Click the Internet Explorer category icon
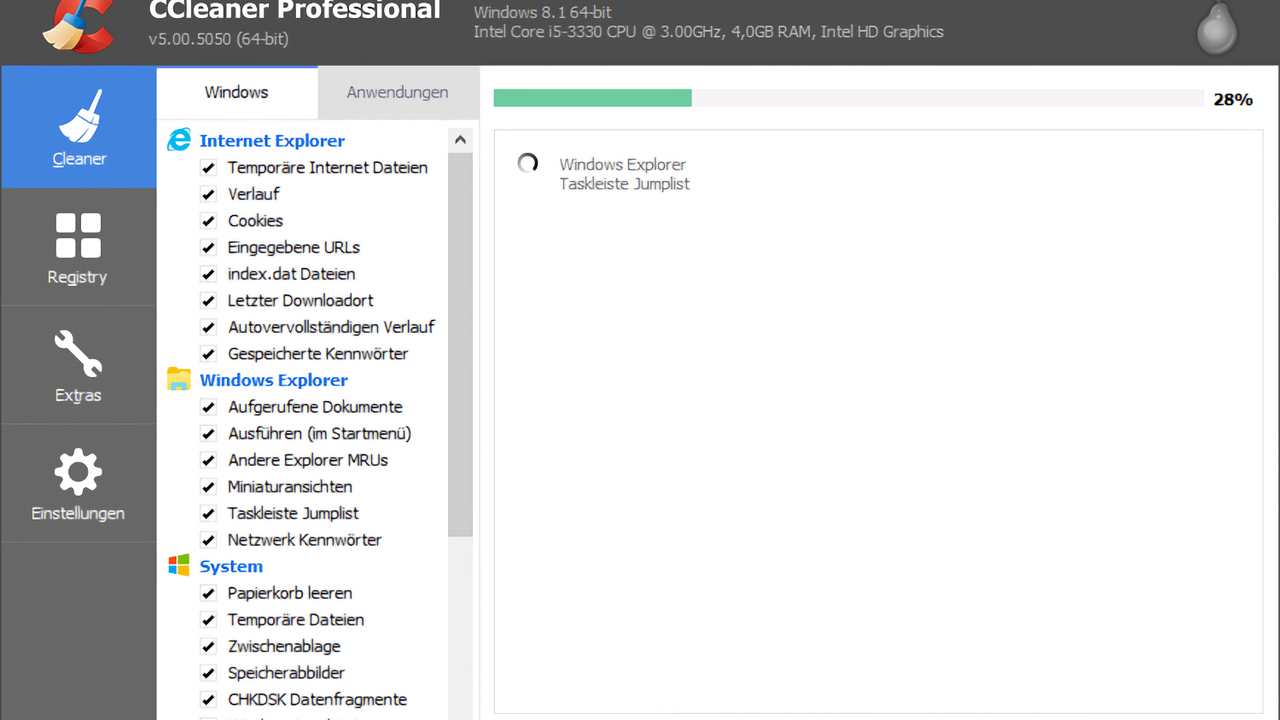1280x720 pixels. [179, 140]
